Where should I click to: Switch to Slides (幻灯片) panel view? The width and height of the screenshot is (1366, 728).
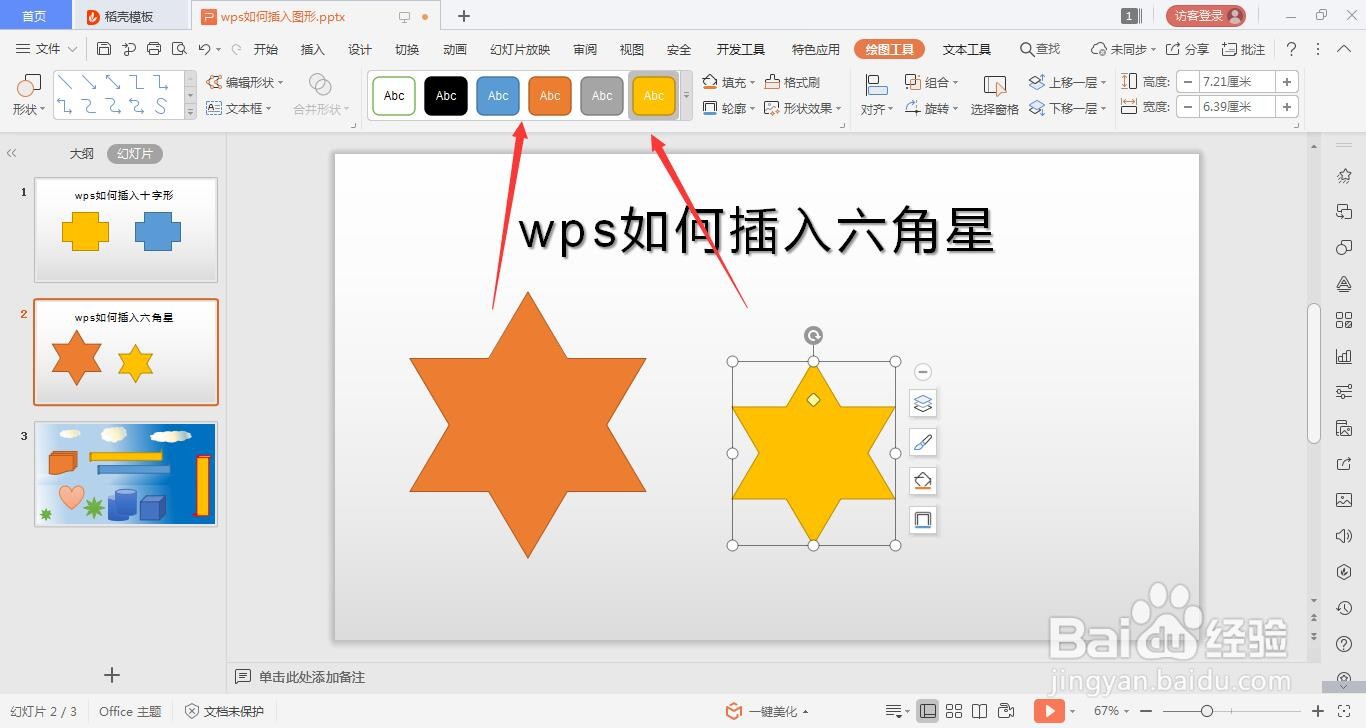pos(135,153)
